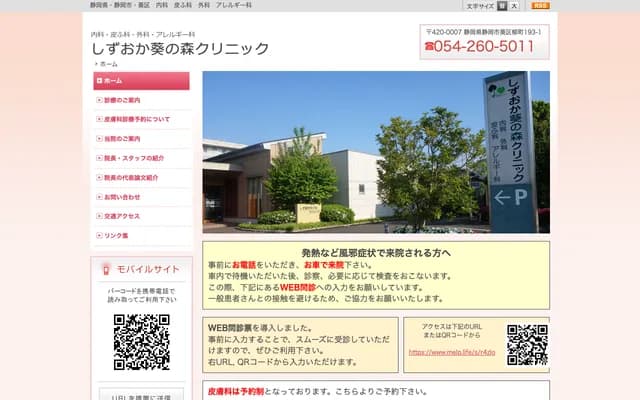Click the WEB問診 QR code image
The width and height of the screenshot is (640, 400).
tap(526, 344)
